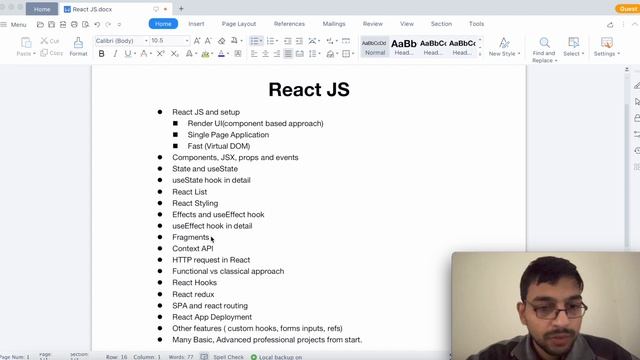Screen dimensions: 640x360
Task: Decrease font size with shrink icon
Action: (208, 41)
